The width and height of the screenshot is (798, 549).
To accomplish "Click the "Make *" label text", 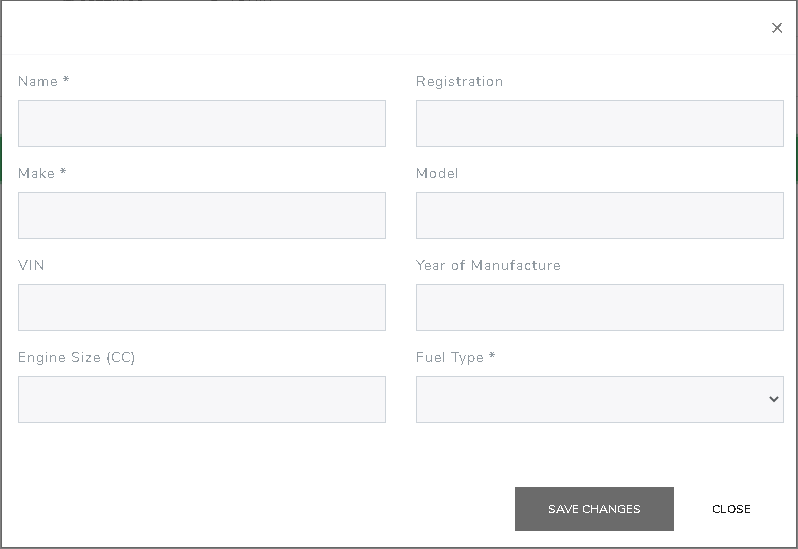I will tap(42, 174).
